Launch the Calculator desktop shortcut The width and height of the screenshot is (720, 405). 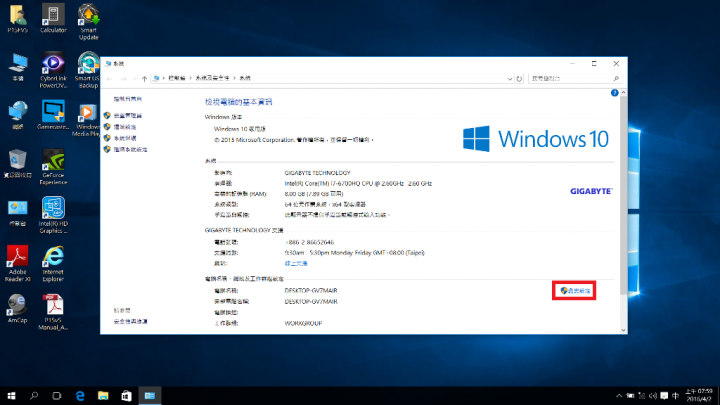pos(53,18)
